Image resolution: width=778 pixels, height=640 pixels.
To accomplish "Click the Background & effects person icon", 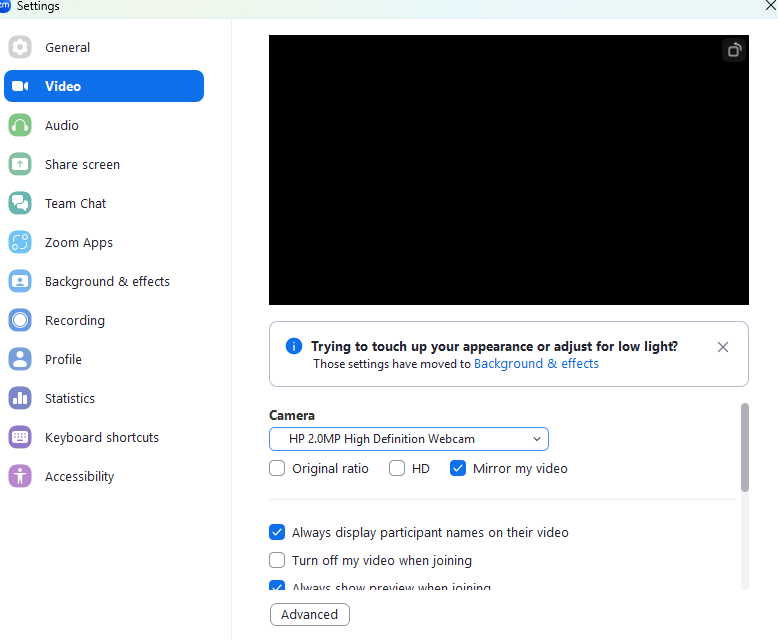I will (20, 281).
